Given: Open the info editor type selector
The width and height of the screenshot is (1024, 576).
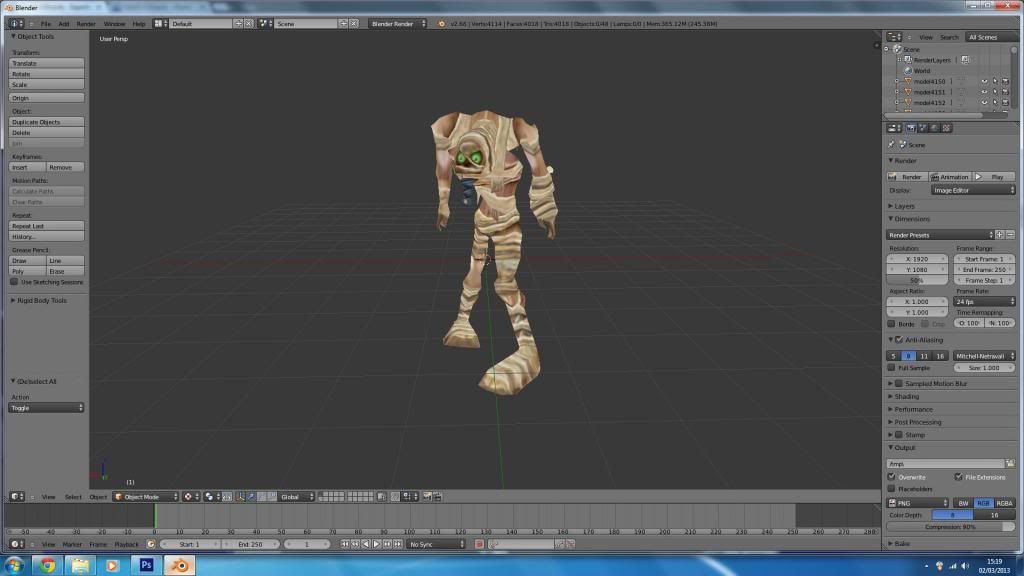Looking at the screenshot, I should click(16, 24).
